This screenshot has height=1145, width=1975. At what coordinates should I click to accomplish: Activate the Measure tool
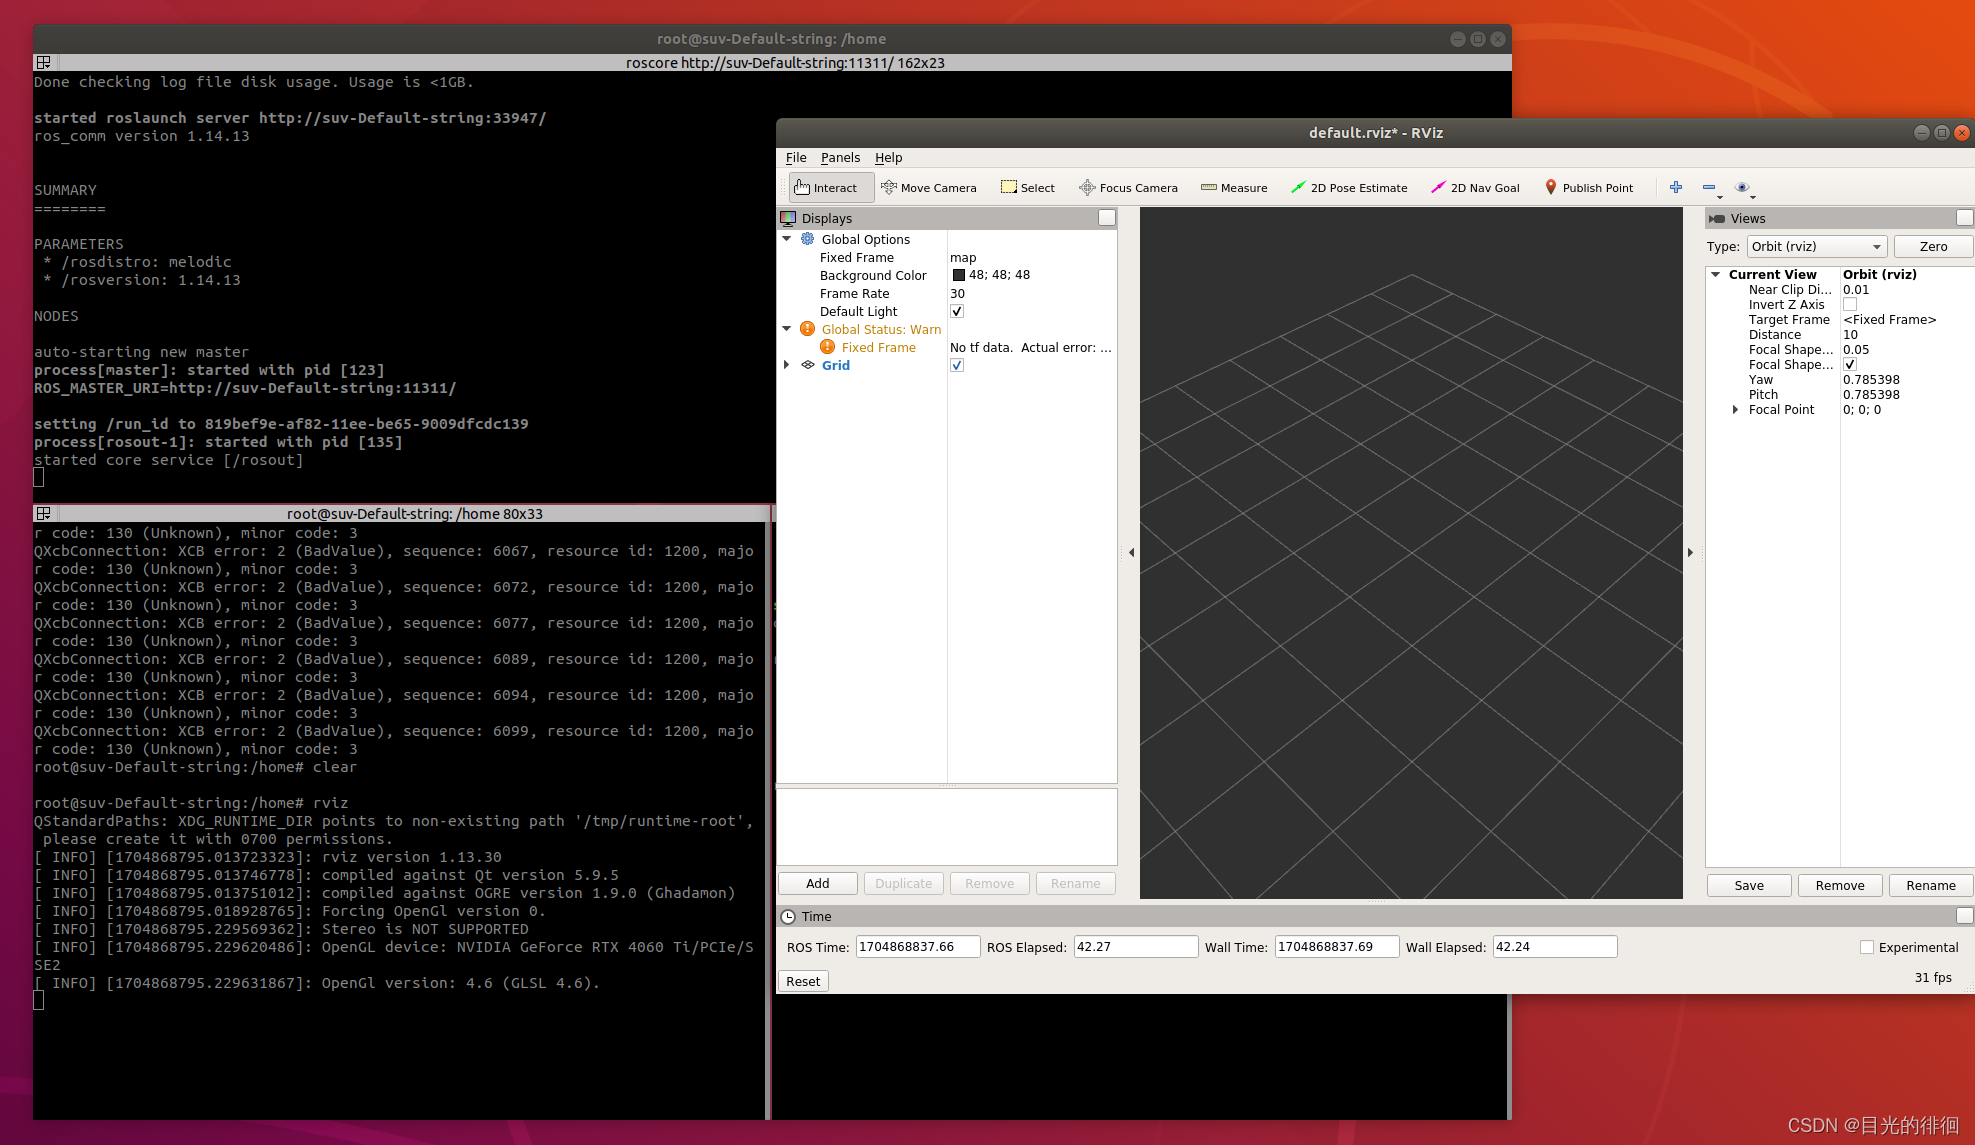pos(1233,187)
